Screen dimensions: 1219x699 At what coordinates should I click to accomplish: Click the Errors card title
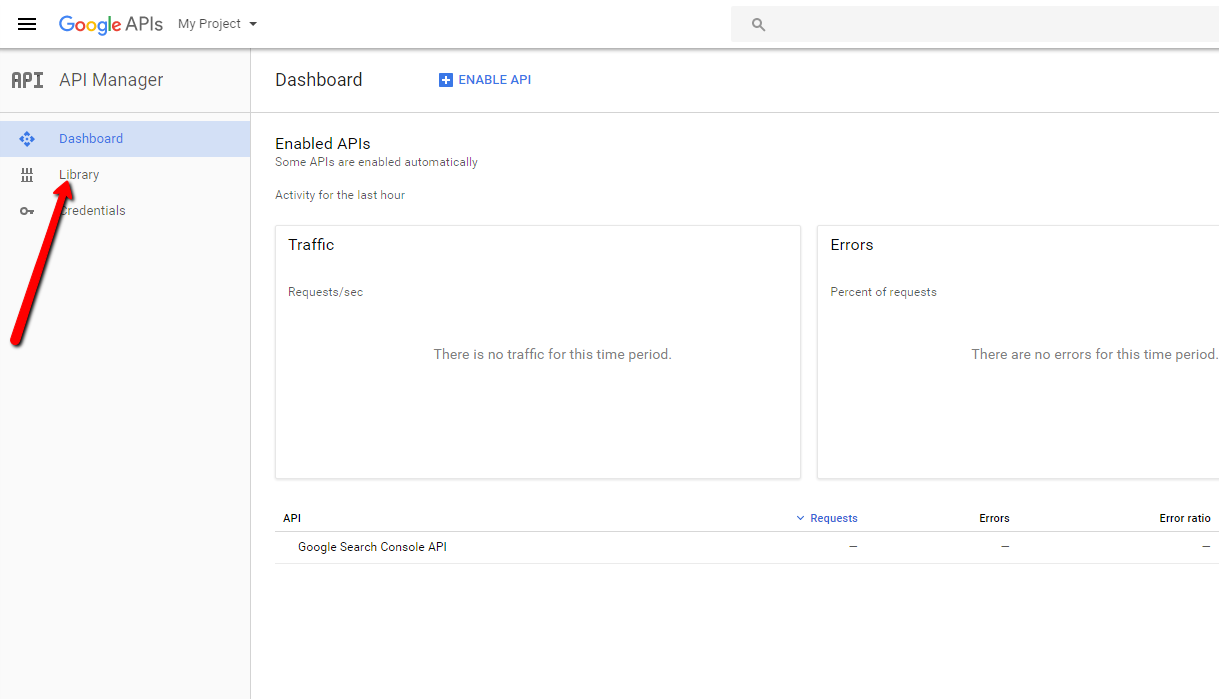tap(852, 245)
